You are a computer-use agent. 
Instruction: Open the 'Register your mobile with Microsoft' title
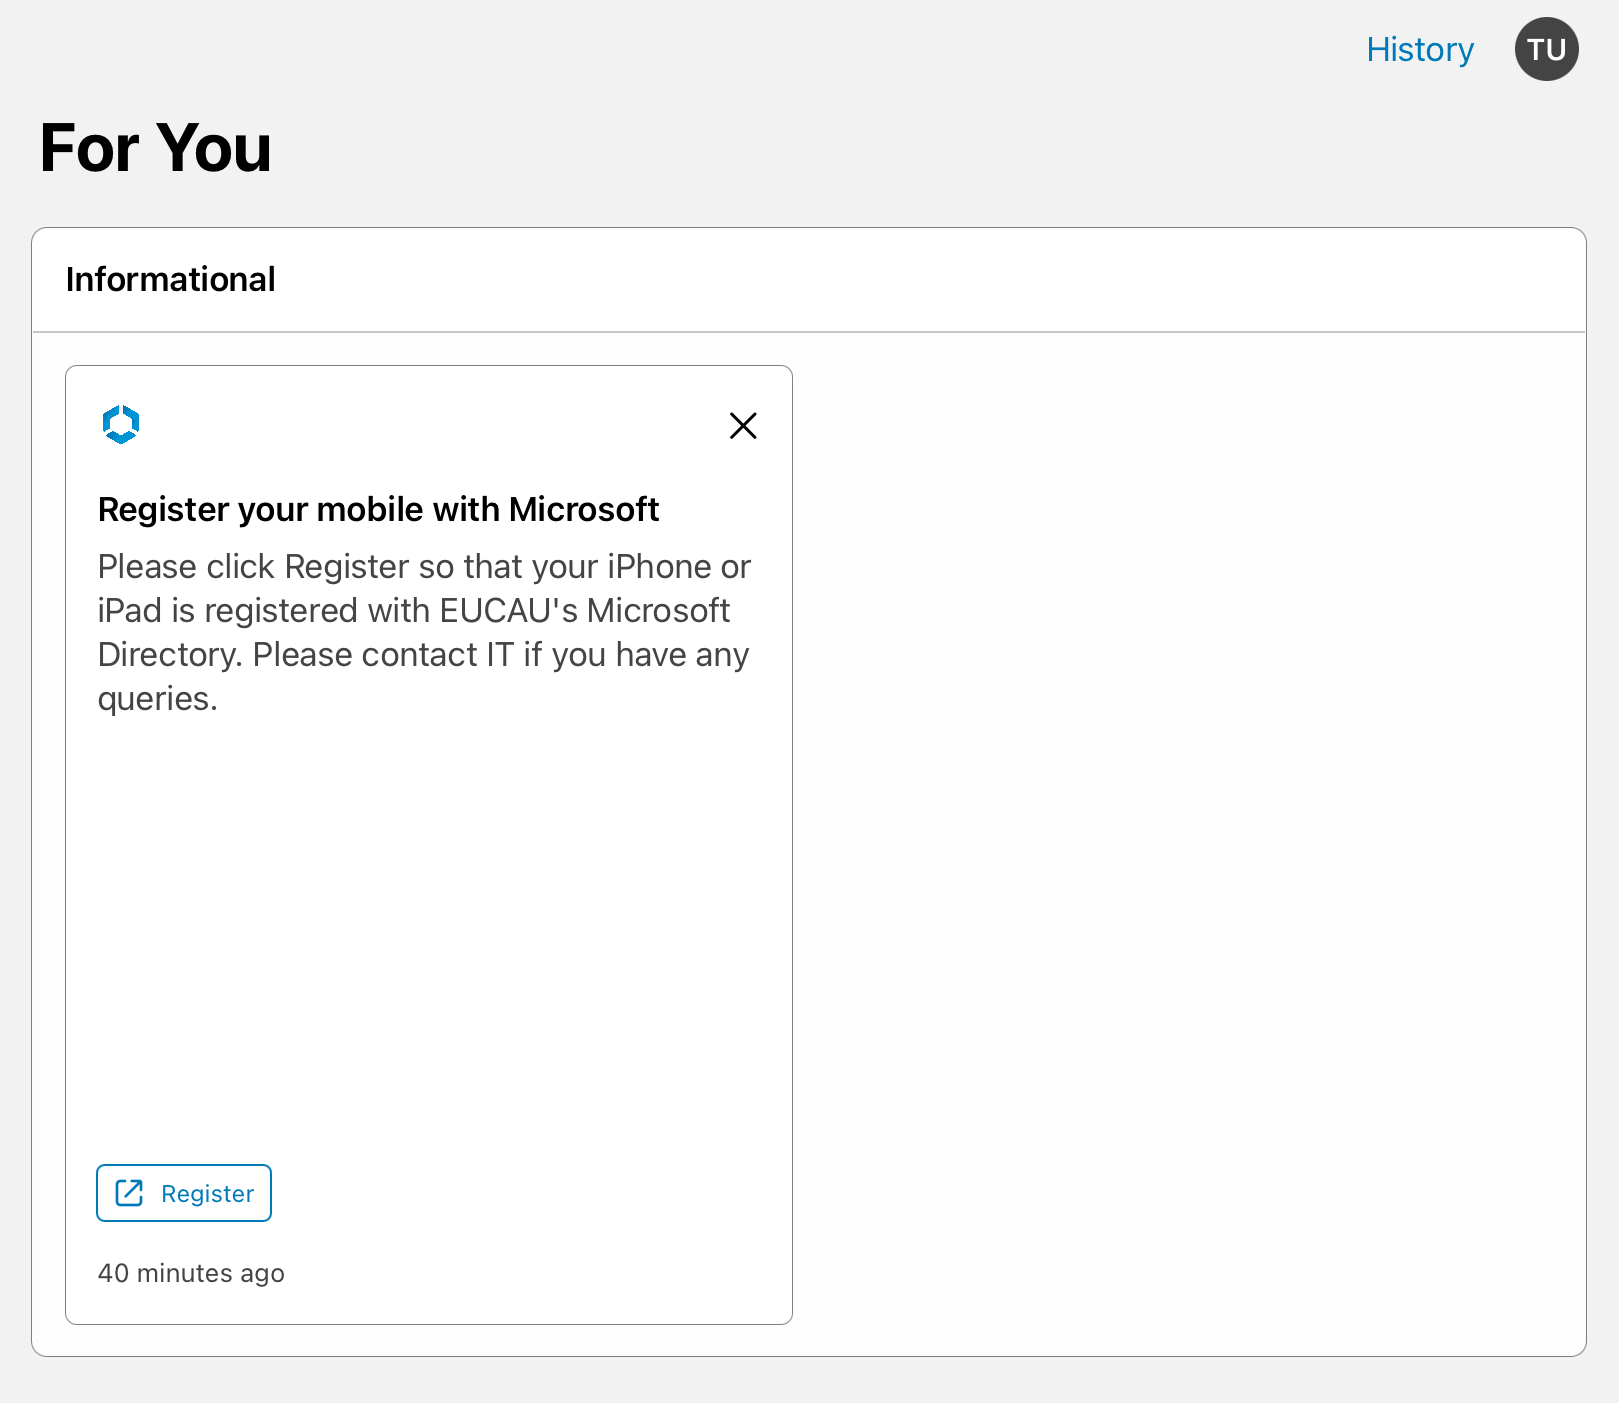378,510
